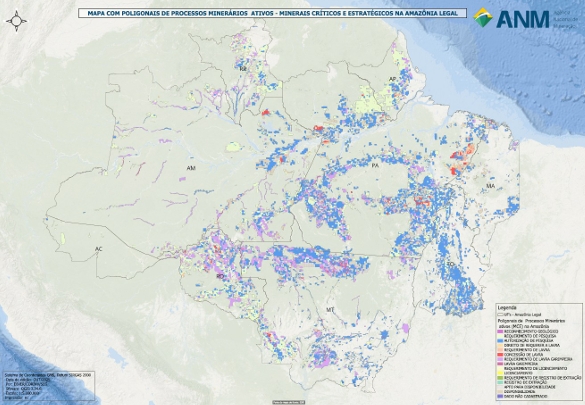The image size is (585, 405).
Task: Click the AC state label
Action: point(98,249)
